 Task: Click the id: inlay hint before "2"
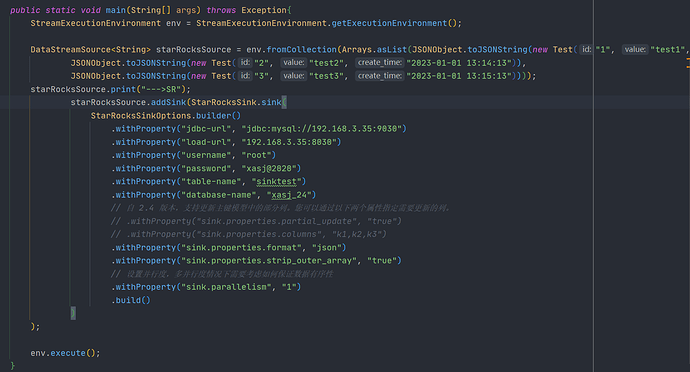(x=245, y=63)
